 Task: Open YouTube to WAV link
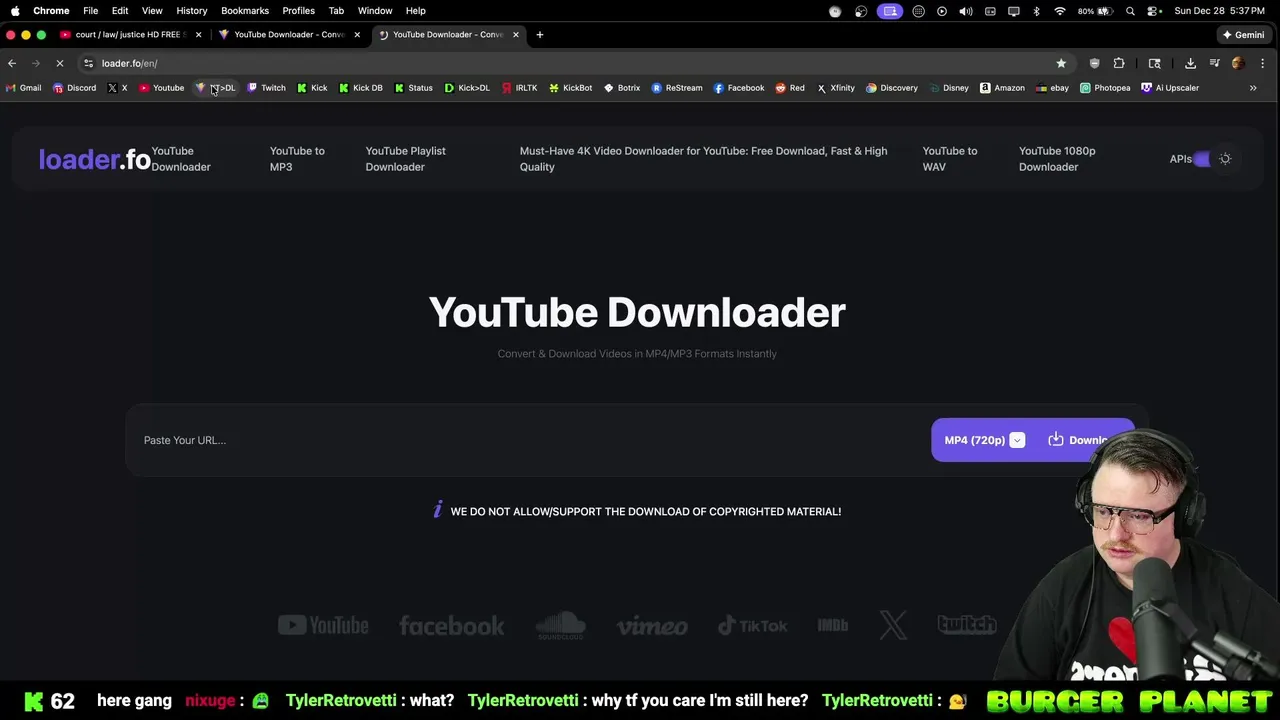(x=949, y=159)
